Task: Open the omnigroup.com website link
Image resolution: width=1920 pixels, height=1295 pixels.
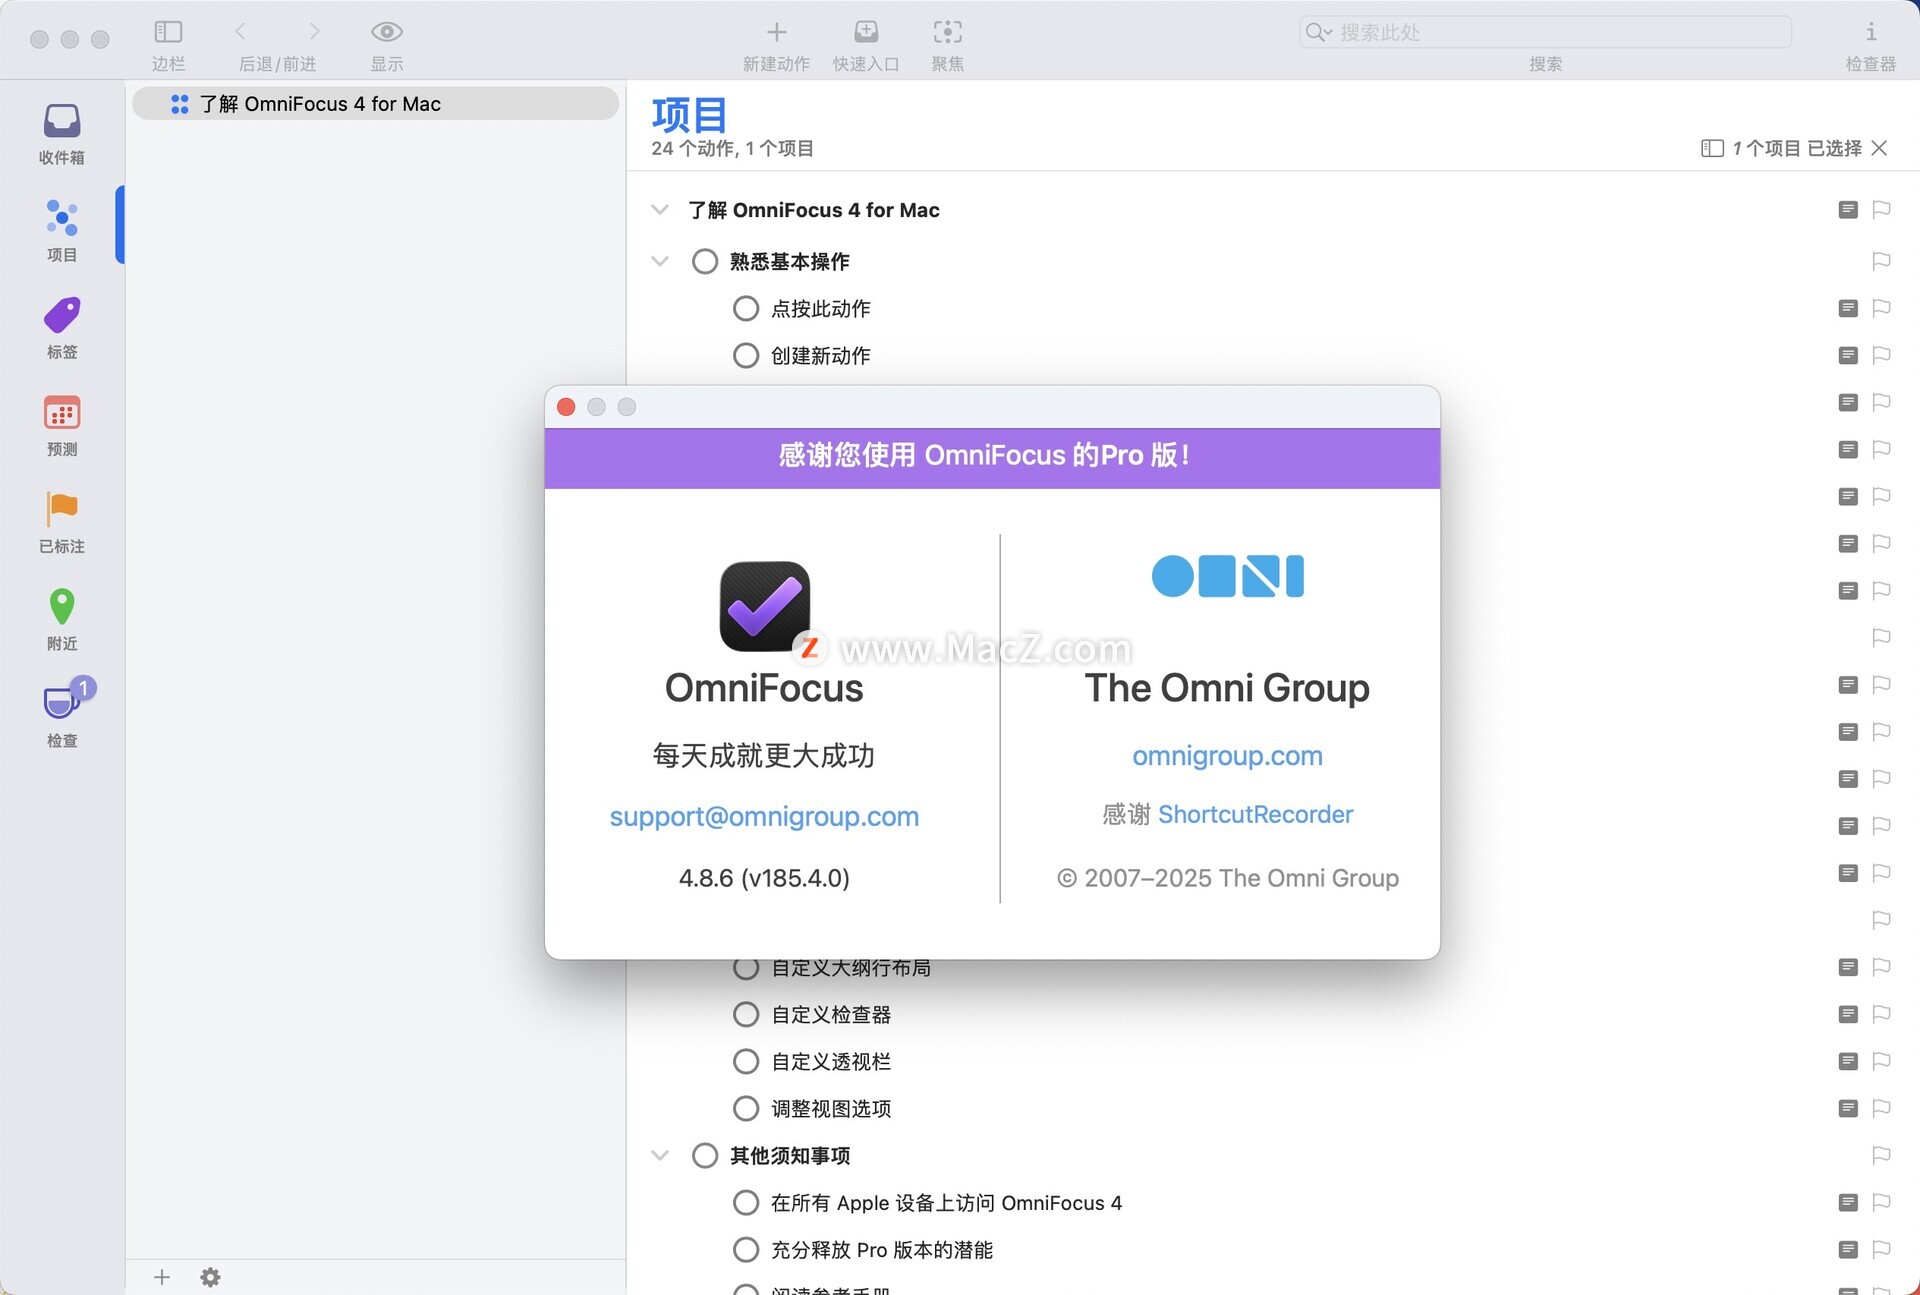Action: point(1227,756)
